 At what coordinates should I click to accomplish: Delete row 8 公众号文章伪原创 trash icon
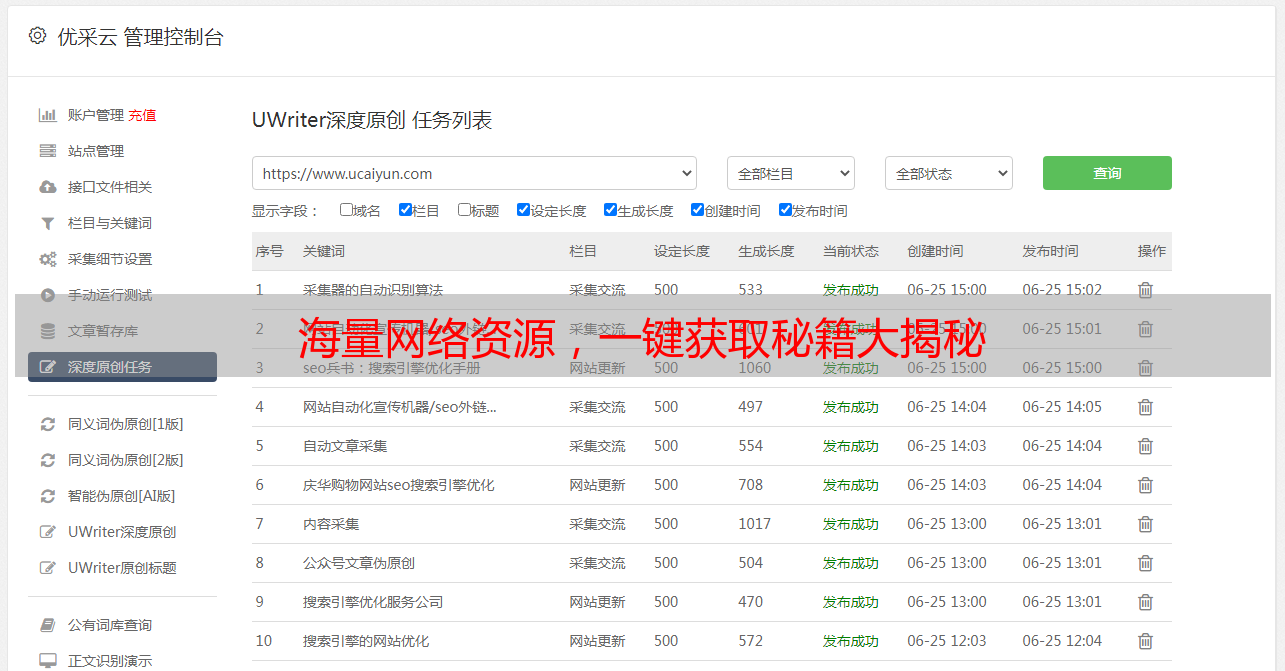click(1145, 563)
